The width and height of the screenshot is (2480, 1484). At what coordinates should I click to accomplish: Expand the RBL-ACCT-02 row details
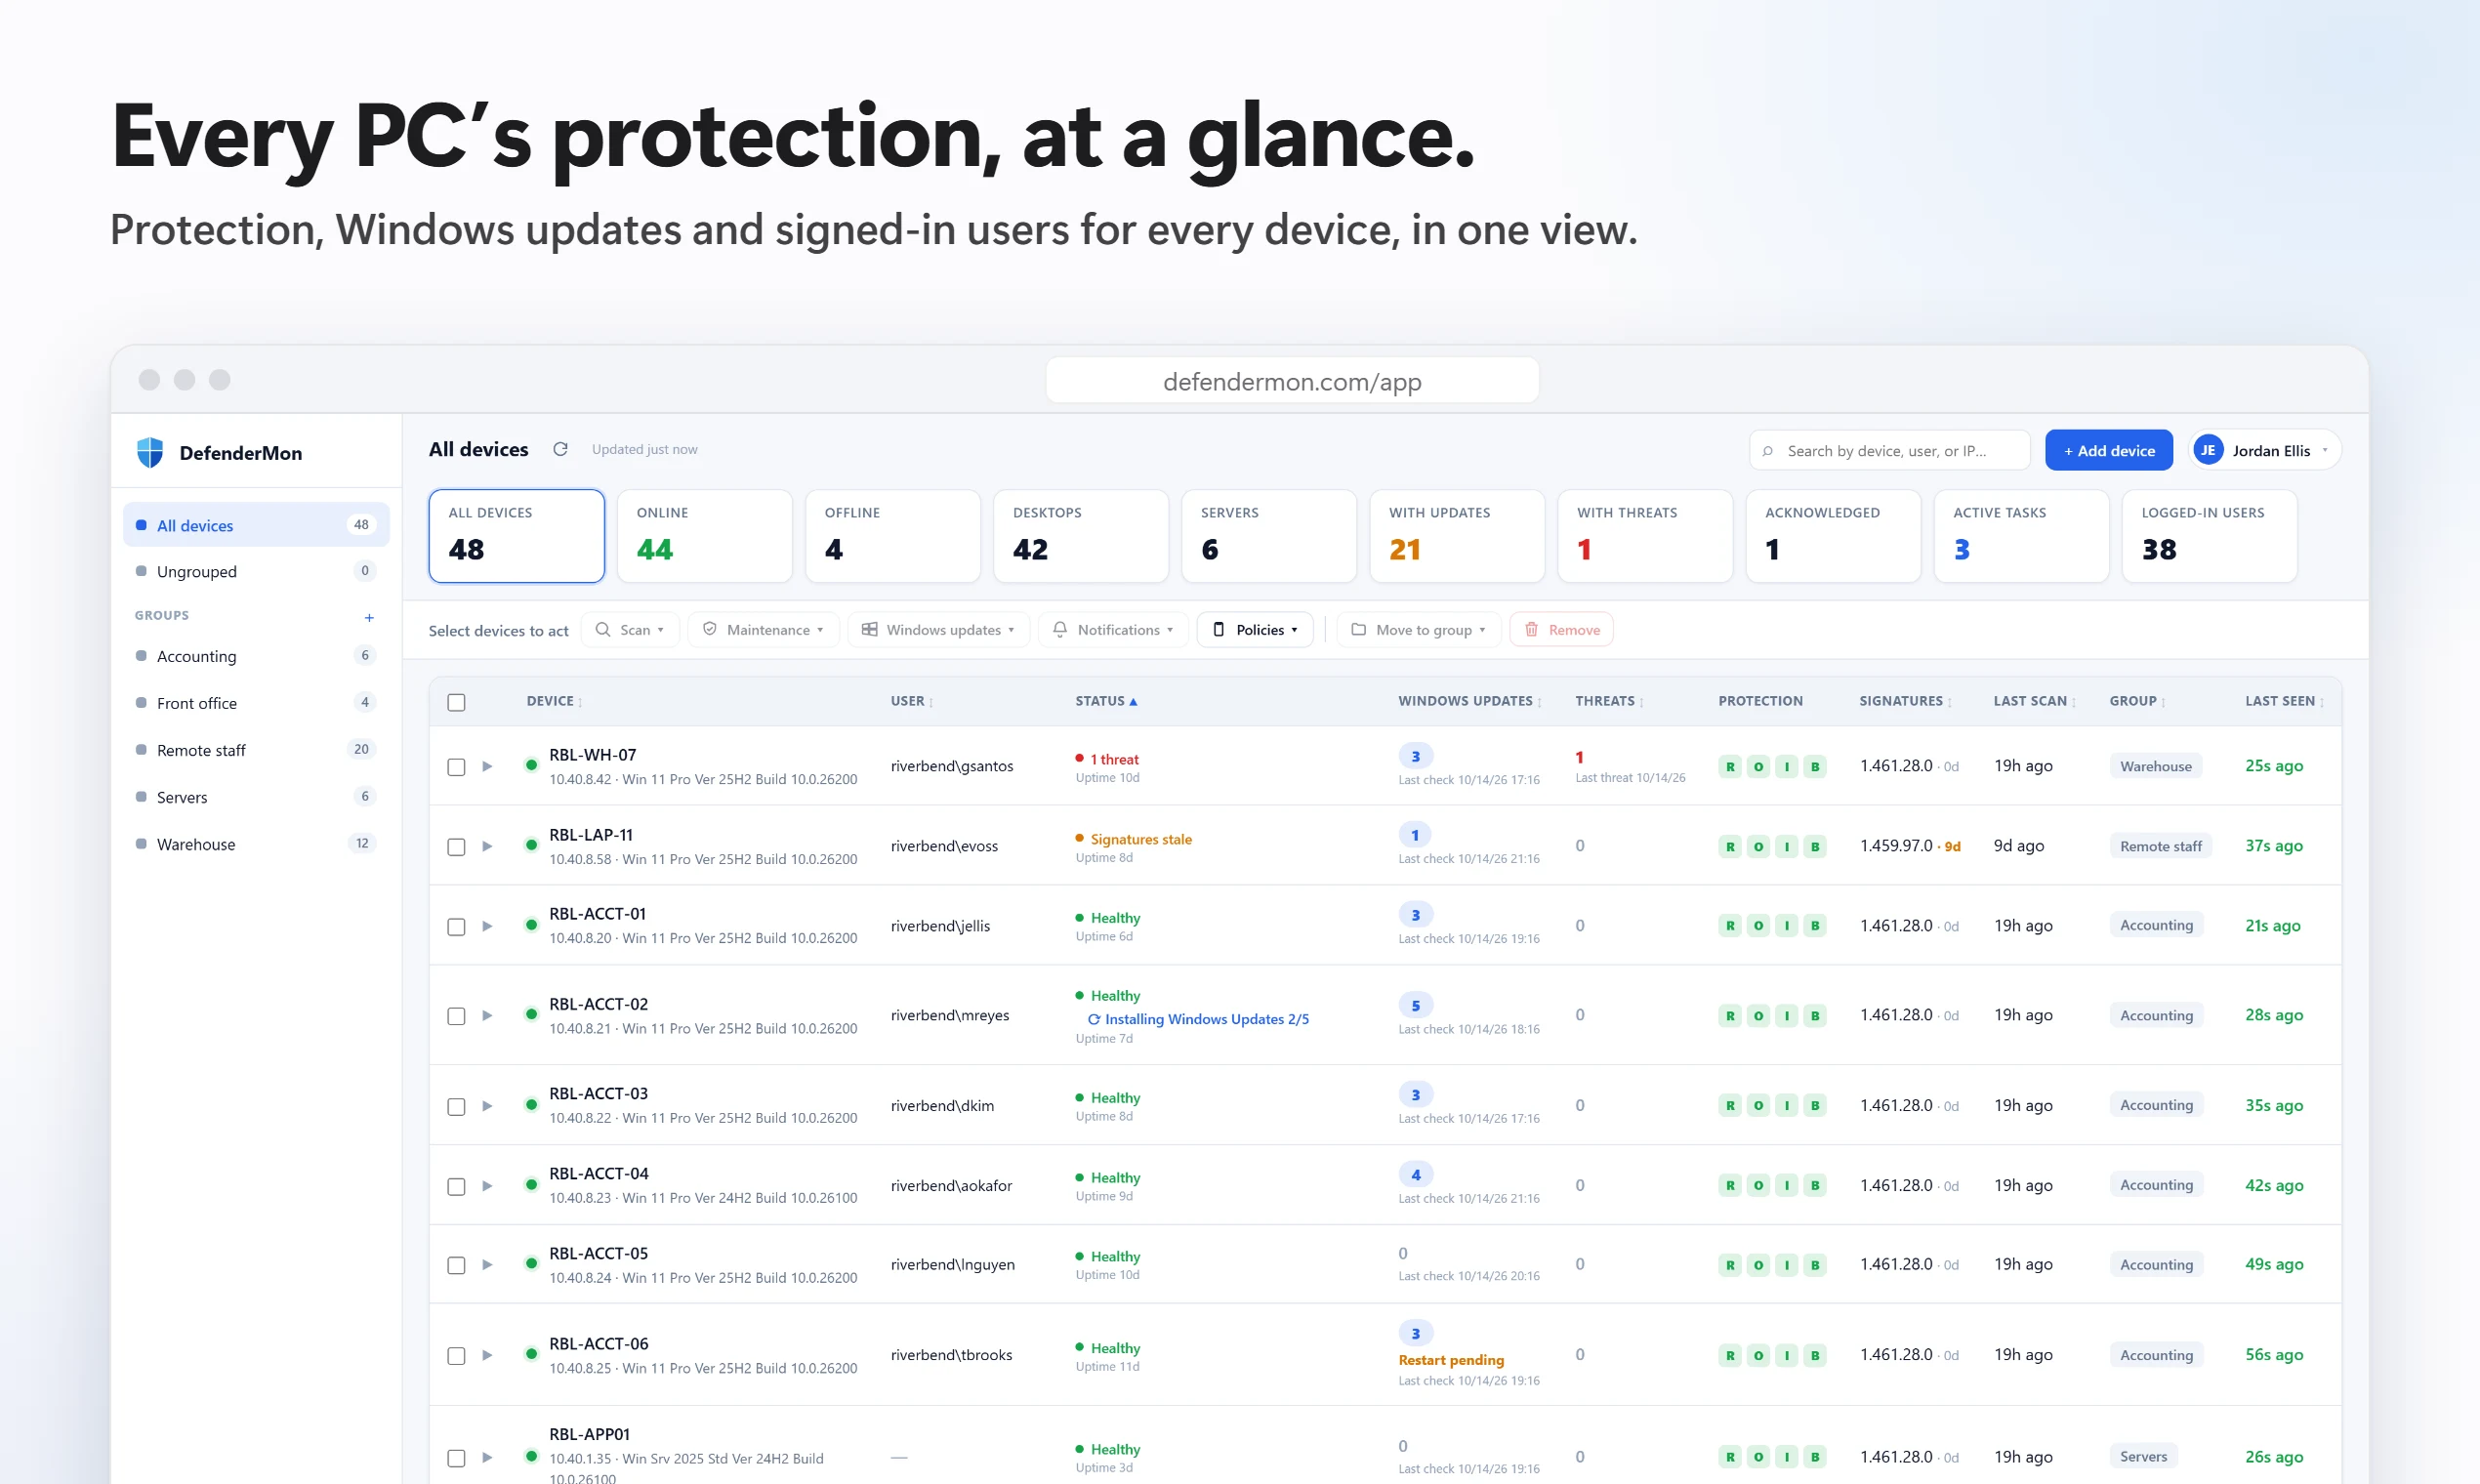coord(487,1016)
